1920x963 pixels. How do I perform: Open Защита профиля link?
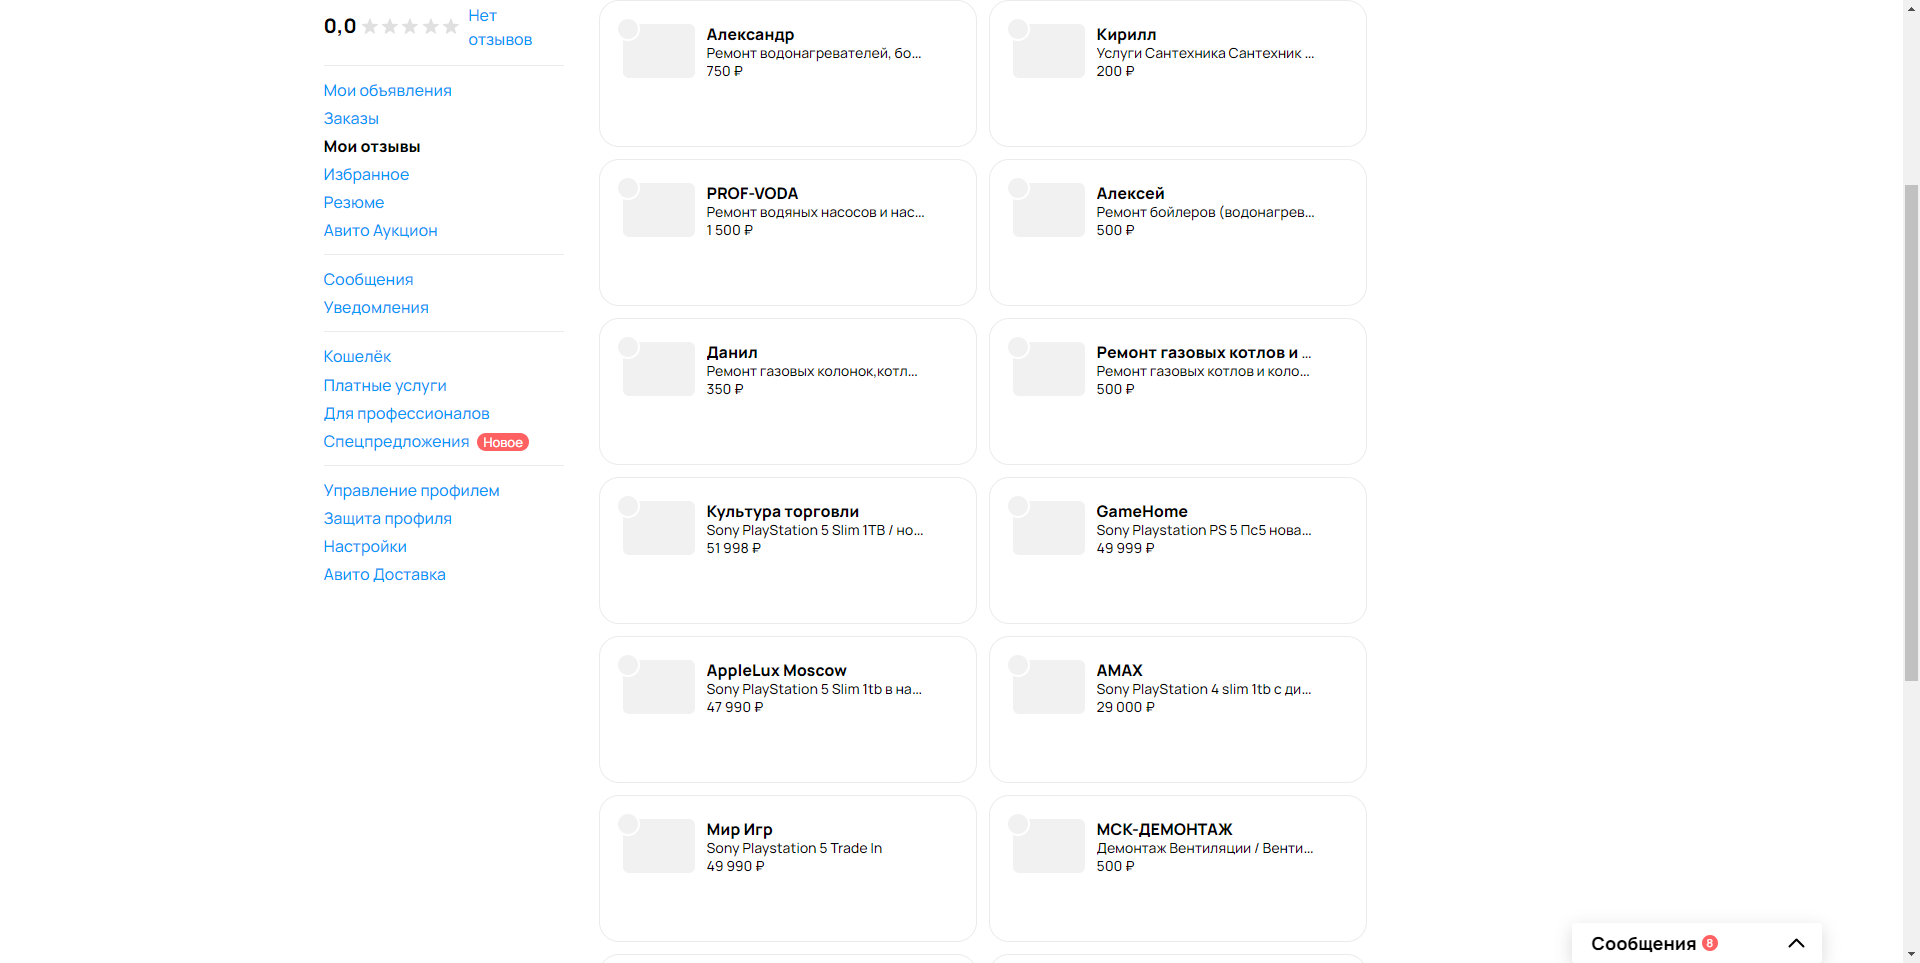387,518
